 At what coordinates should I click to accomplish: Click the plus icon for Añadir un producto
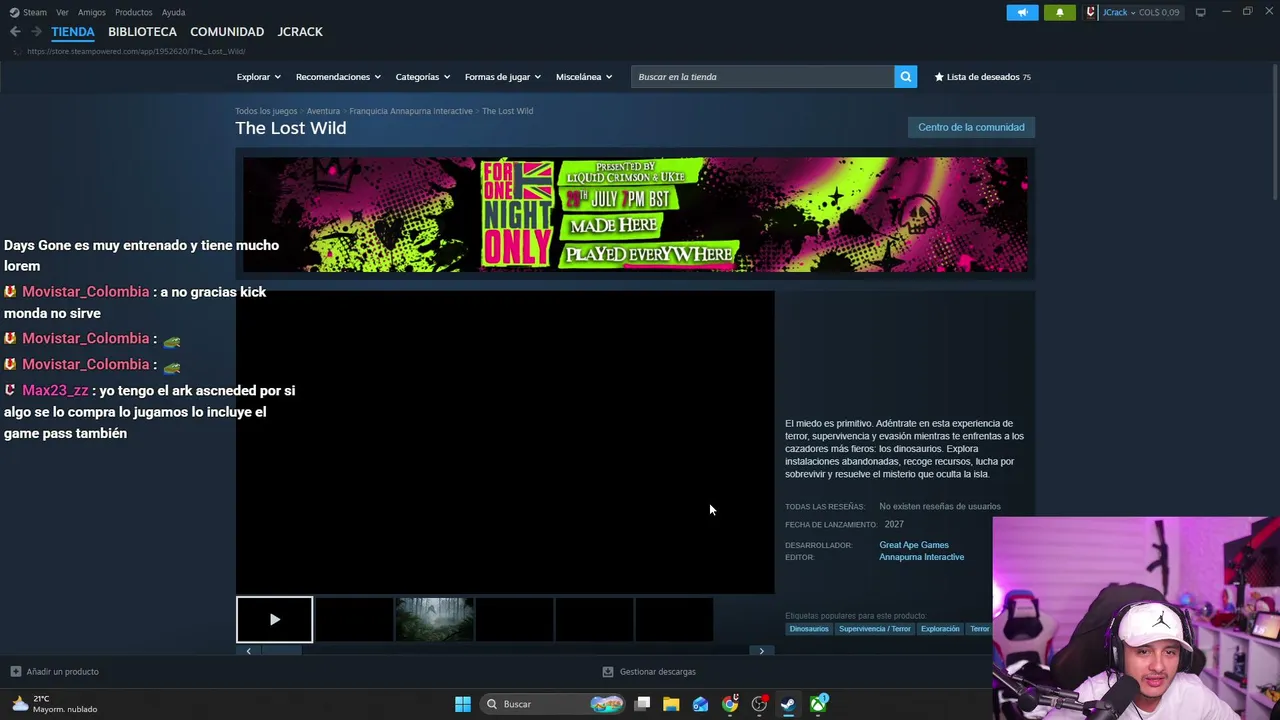(15, 672)
